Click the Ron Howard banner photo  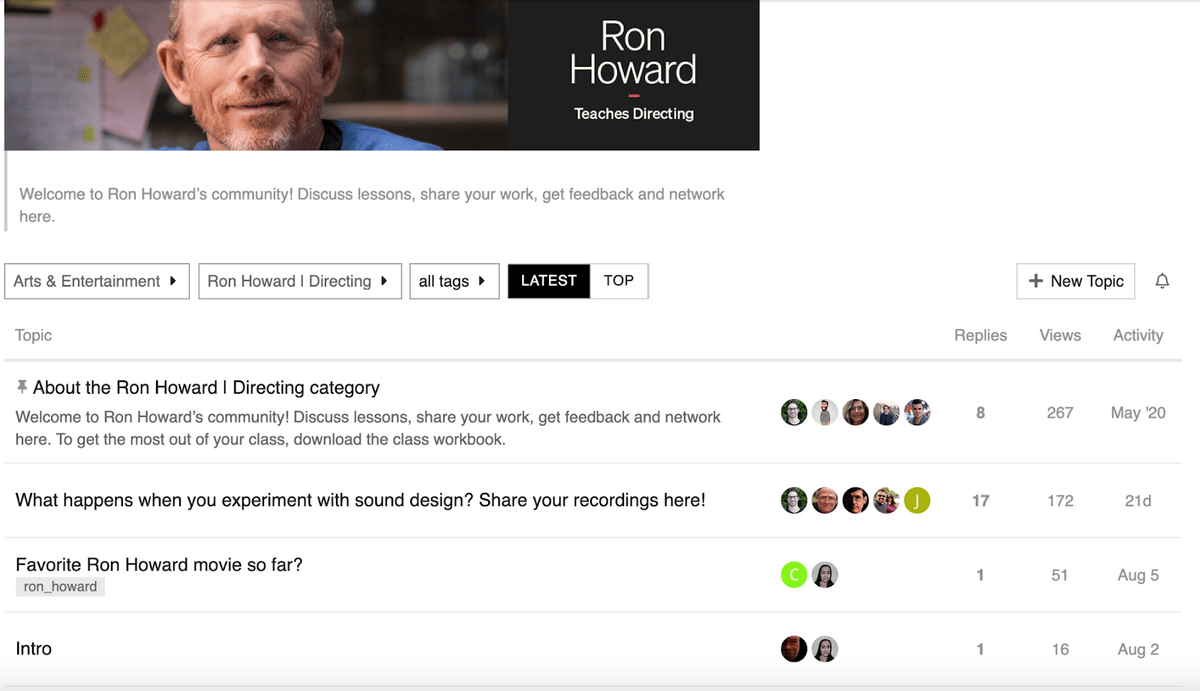click(256, 75)
